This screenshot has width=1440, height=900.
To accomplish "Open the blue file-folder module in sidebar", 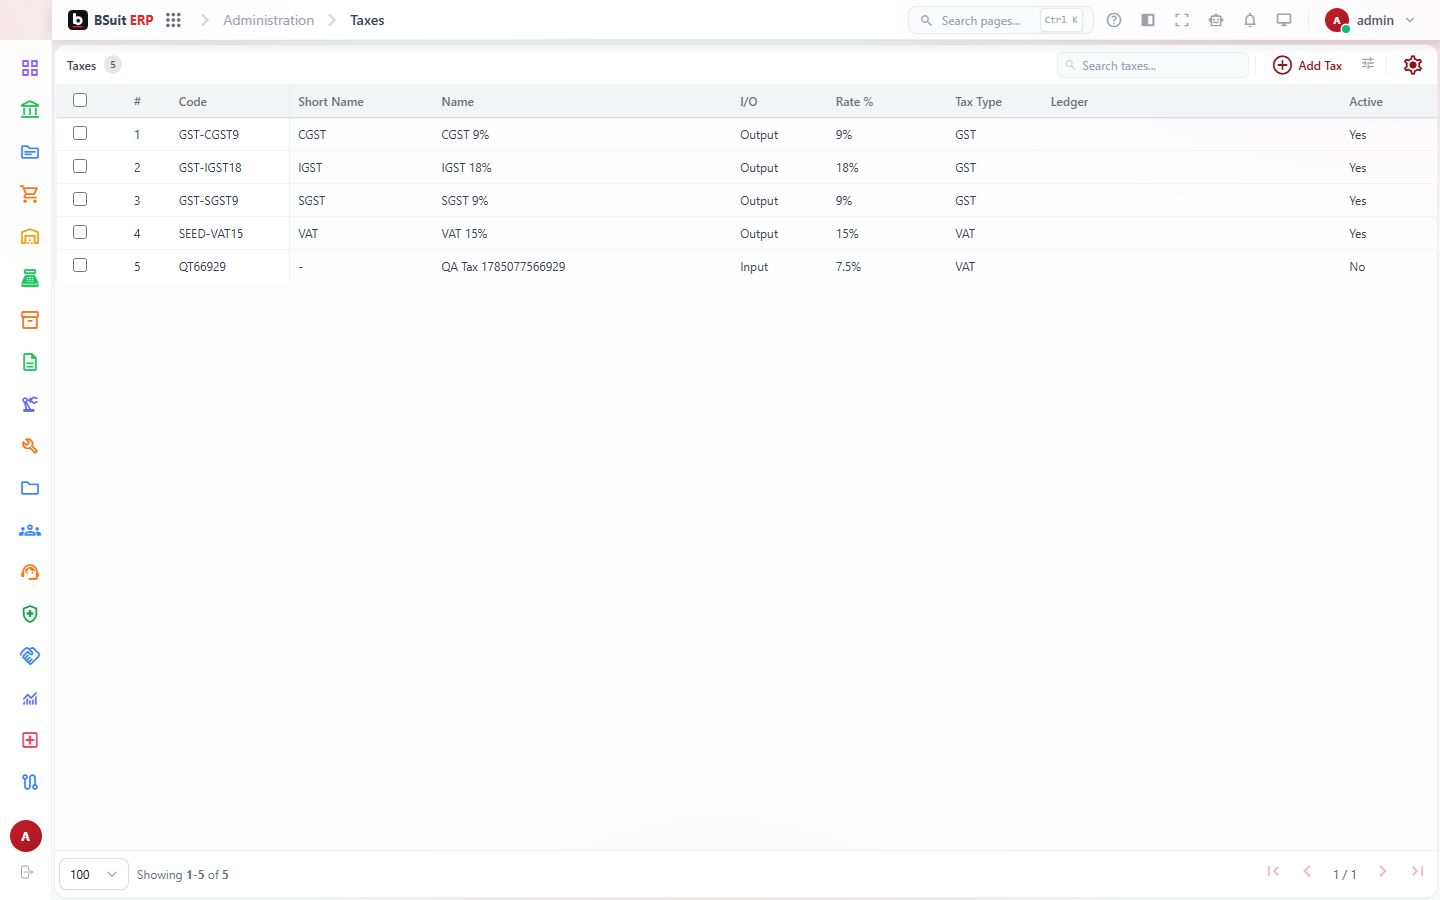I will [x=30, y=152].
